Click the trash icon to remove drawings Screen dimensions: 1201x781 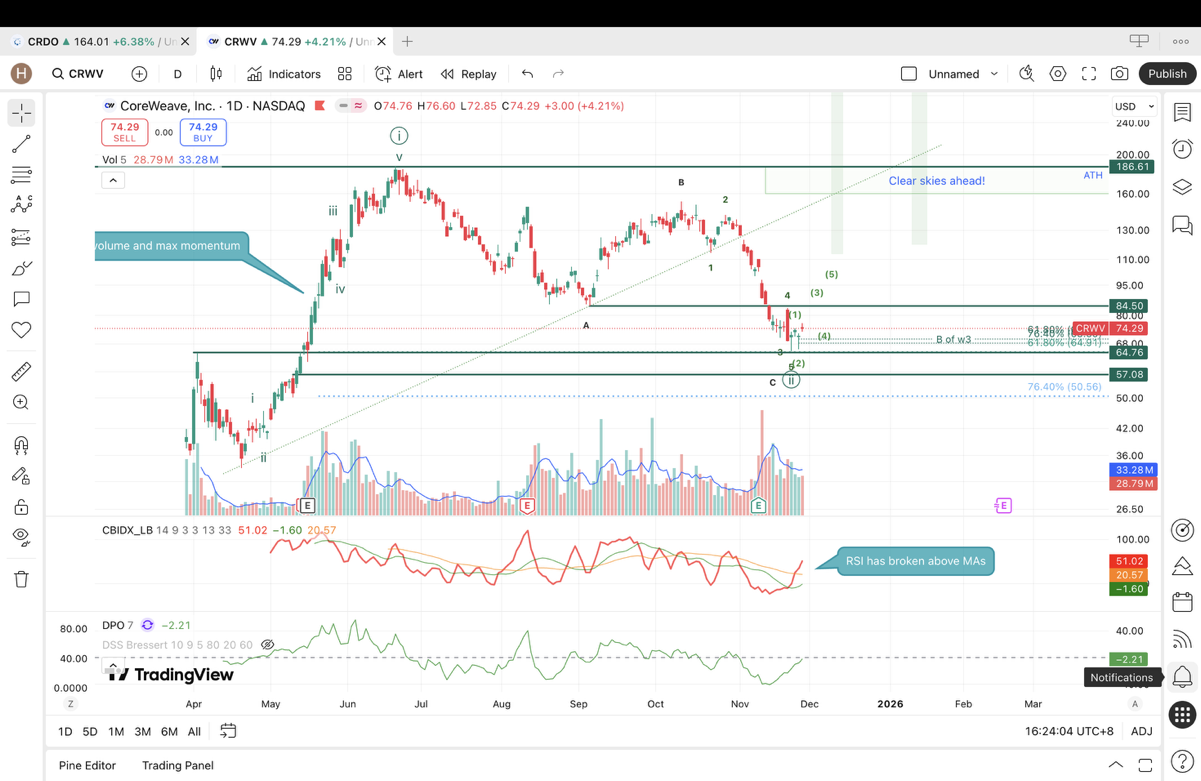[21, 579]
